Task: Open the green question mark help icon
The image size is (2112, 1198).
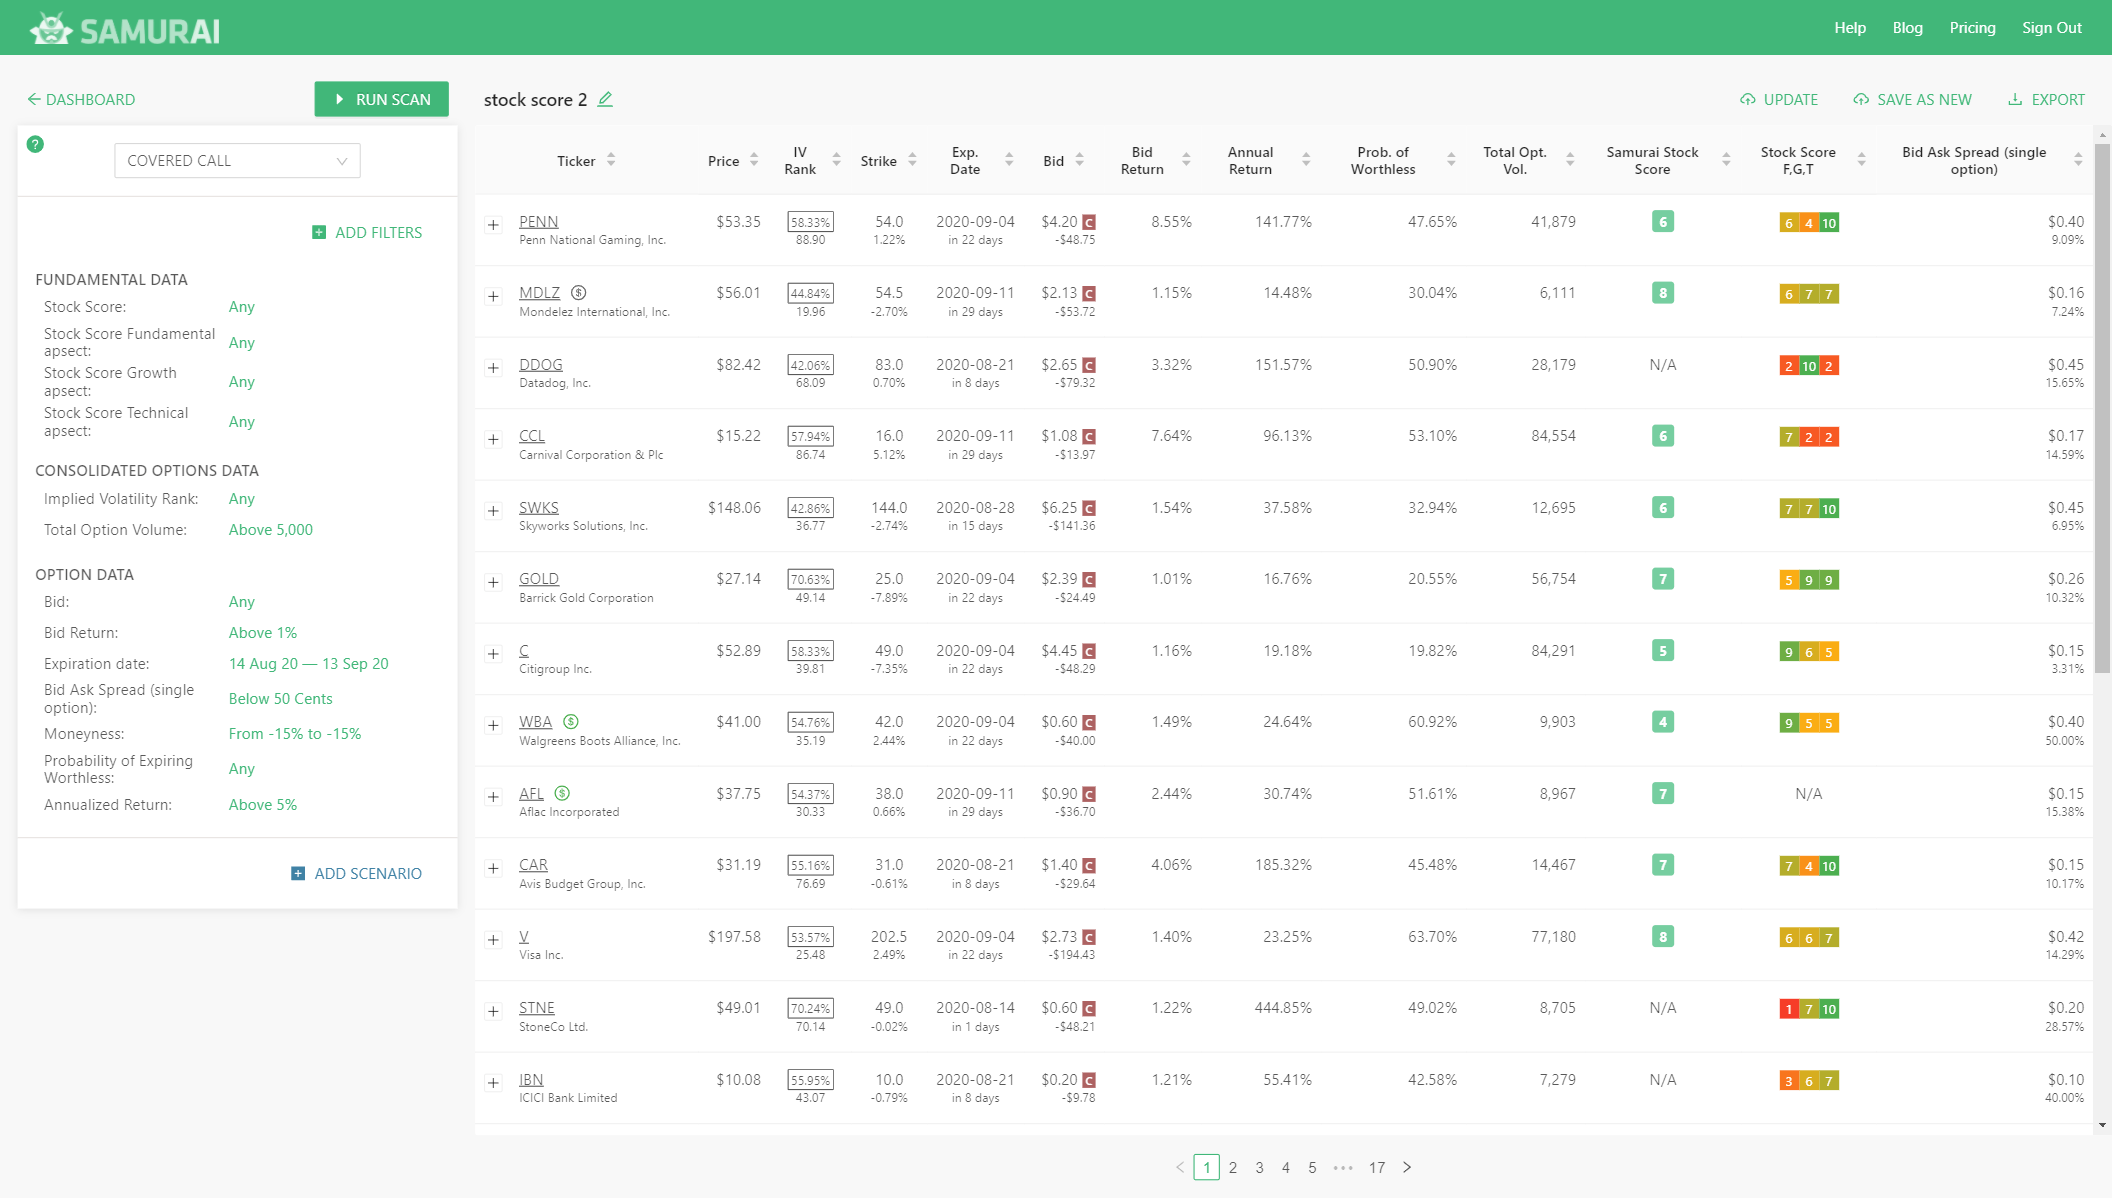Action: [36, 144]
